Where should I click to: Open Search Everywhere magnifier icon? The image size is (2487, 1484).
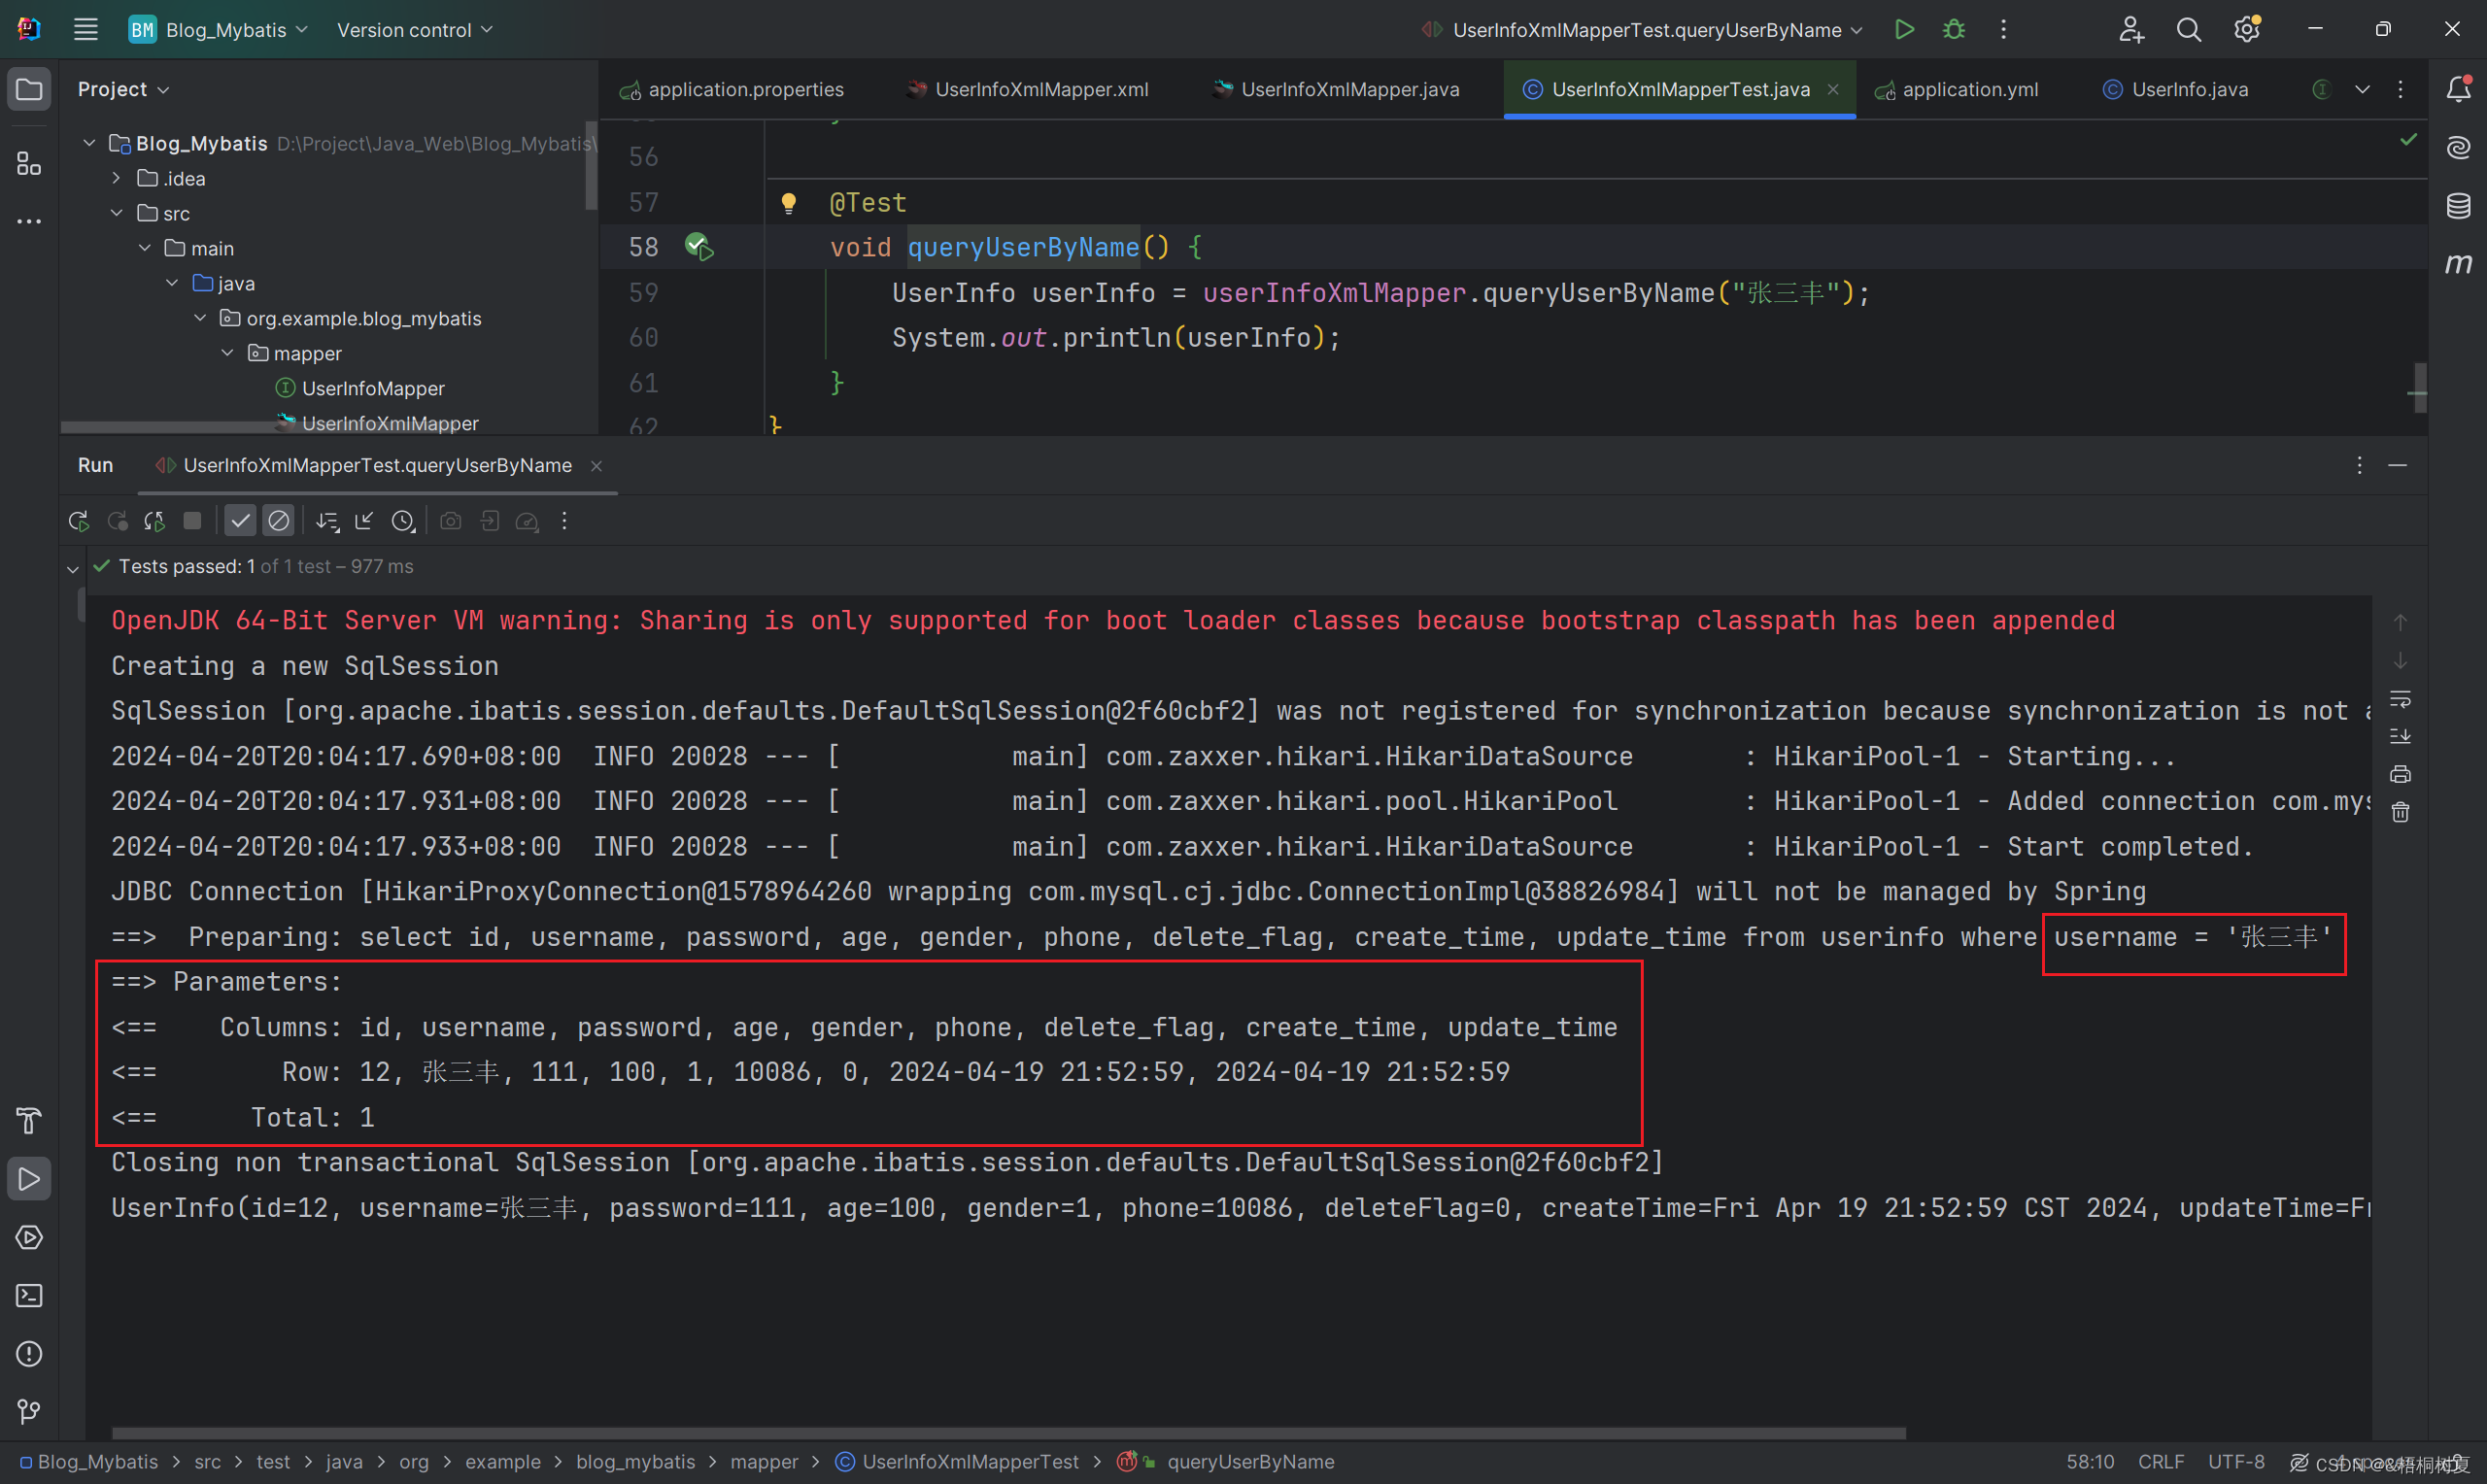pos(2189,30)
